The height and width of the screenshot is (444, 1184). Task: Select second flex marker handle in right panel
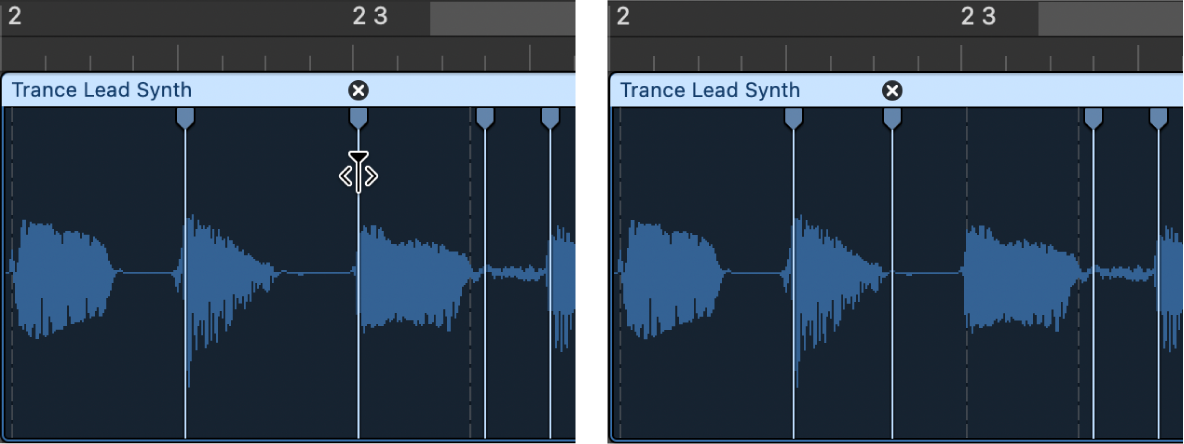(x=892, y=119)
